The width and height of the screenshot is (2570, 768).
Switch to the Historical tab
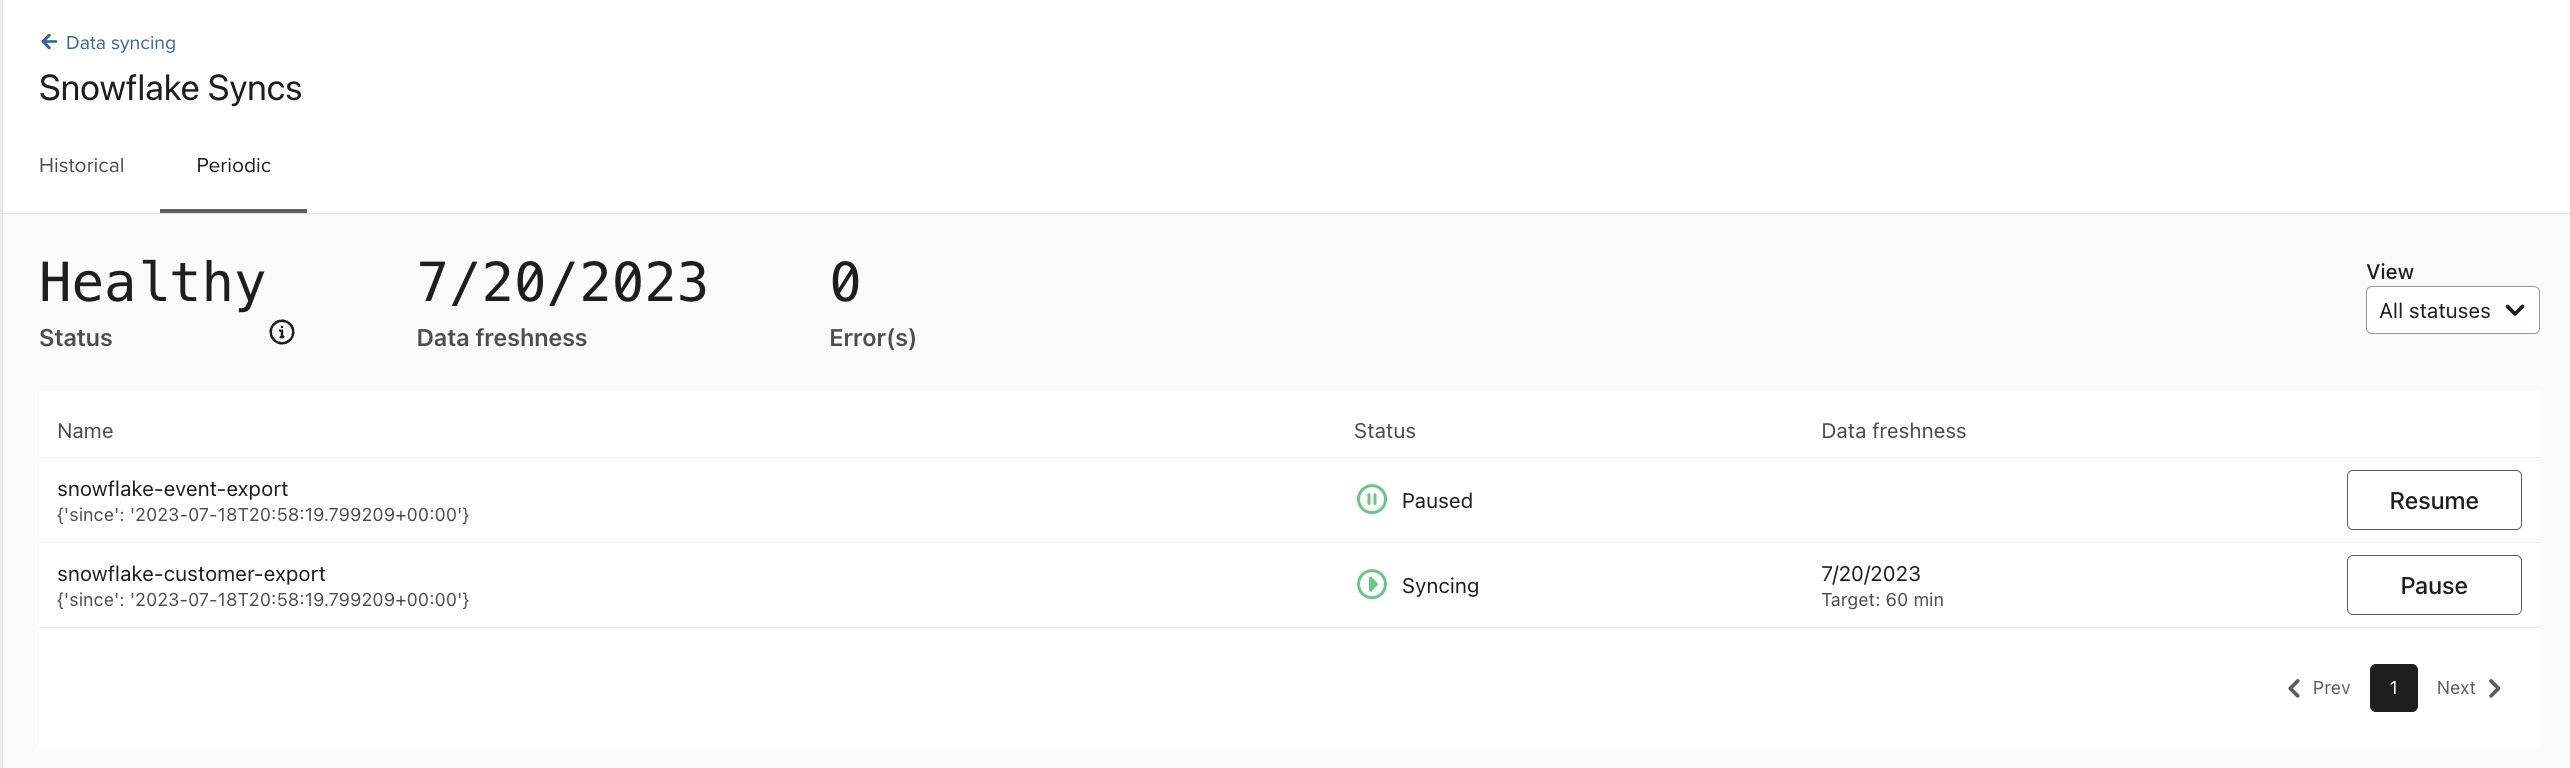[81, 165]
